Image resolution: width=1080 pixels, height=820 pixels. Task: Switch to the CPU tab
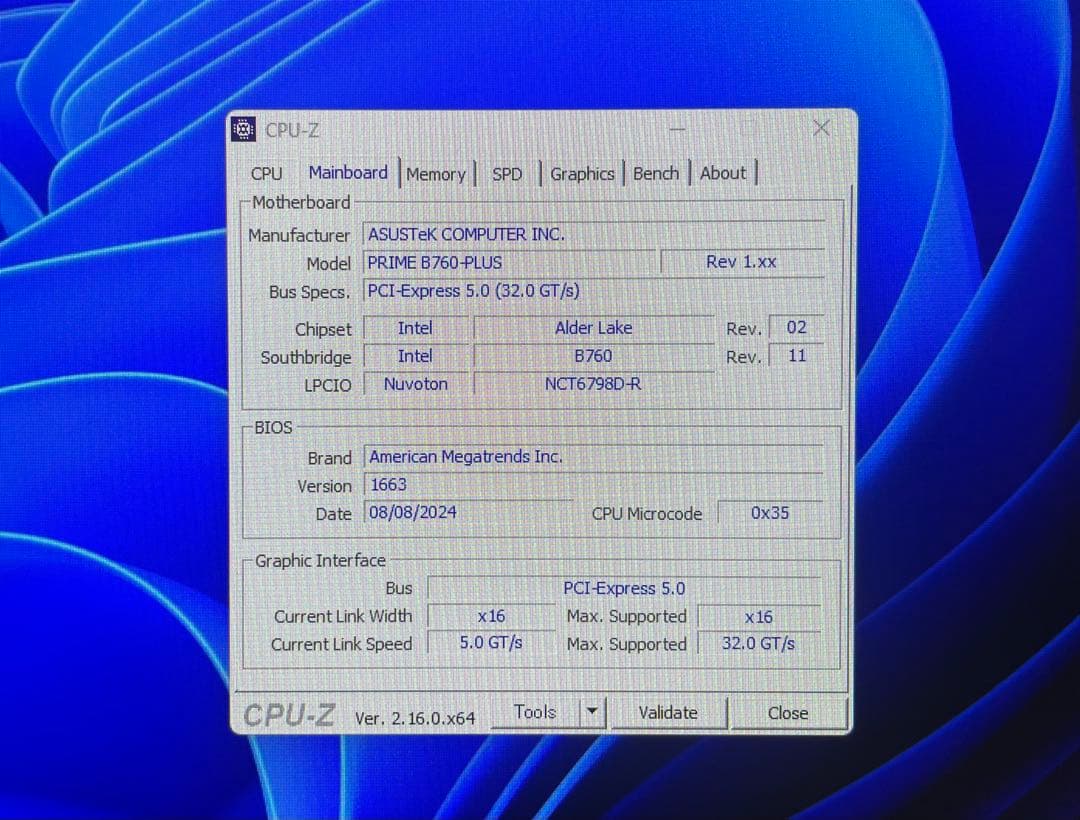click(x=267, y=174)
